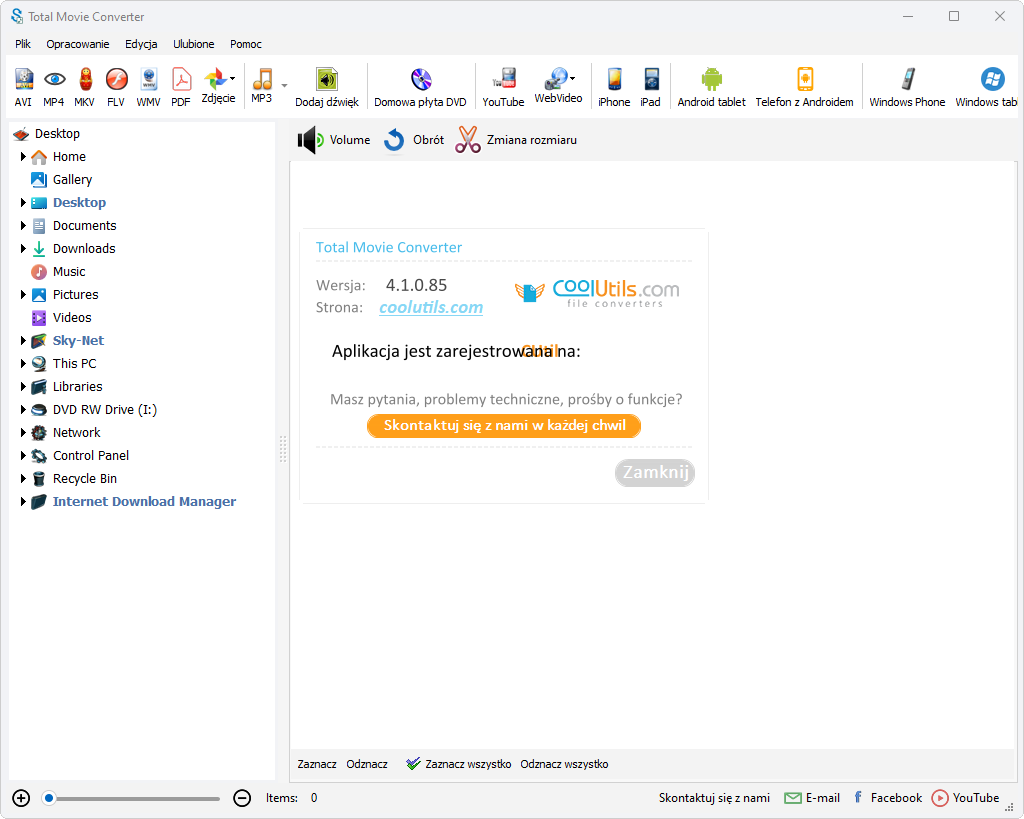
Task: Convert to AVI format icon
Action: (x=24, y=86)
